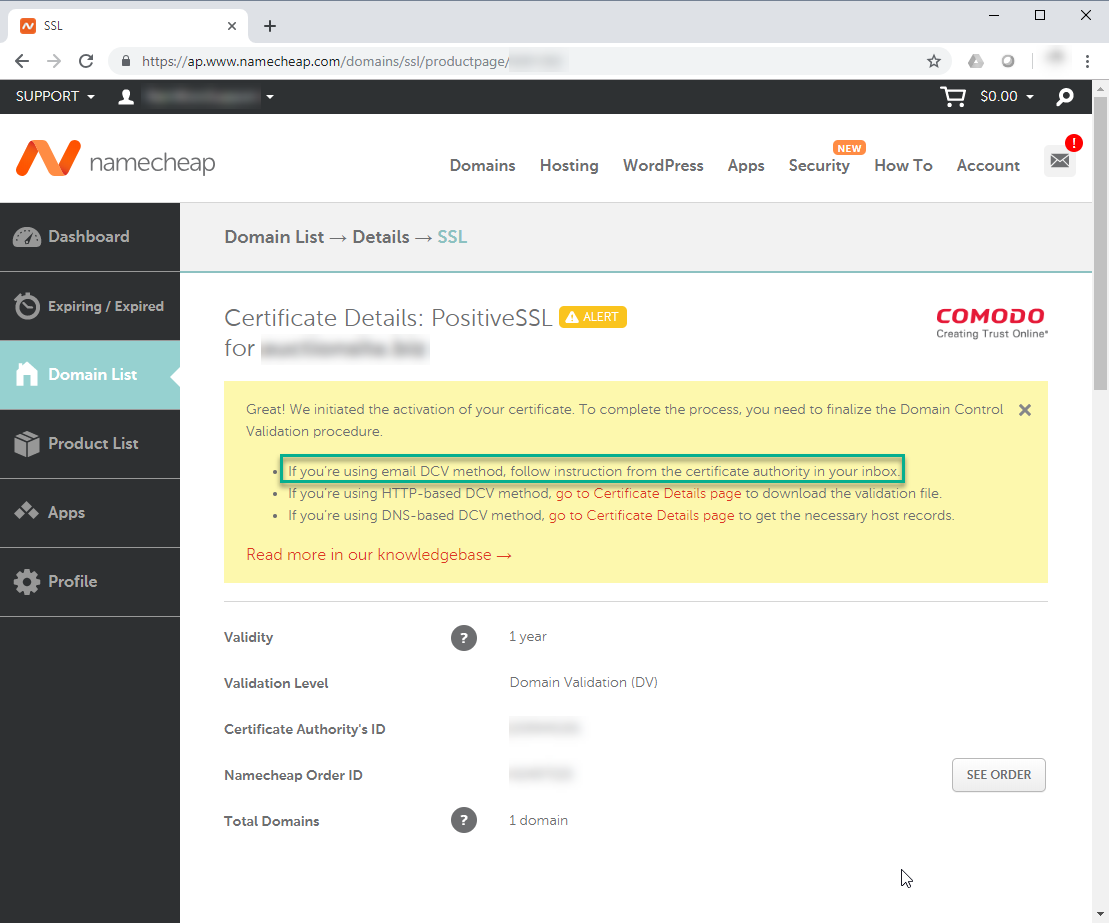Image resolution: width=1109 pixels, height=923 pixels.
Task: Click the Total Domains help question mark
Action: coord(464,820)
